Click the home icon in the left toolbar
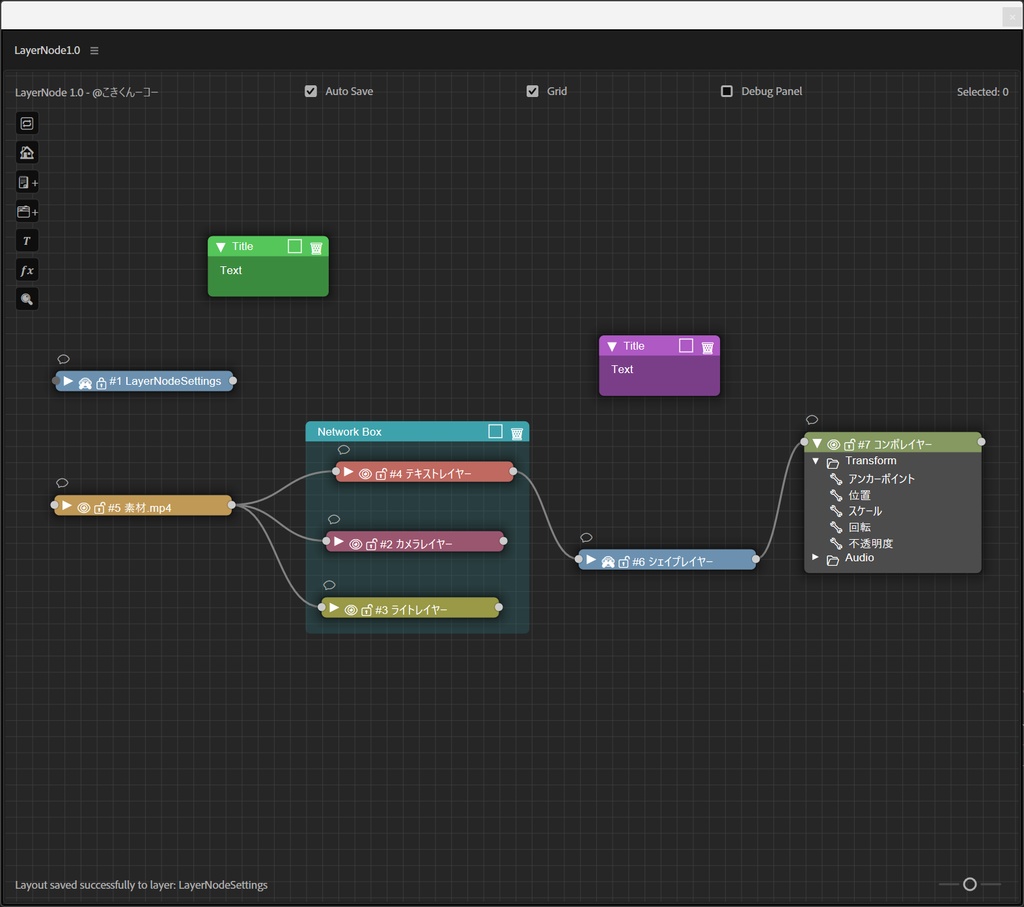Viewport: 1024px width, 907px height. (26, 152)
